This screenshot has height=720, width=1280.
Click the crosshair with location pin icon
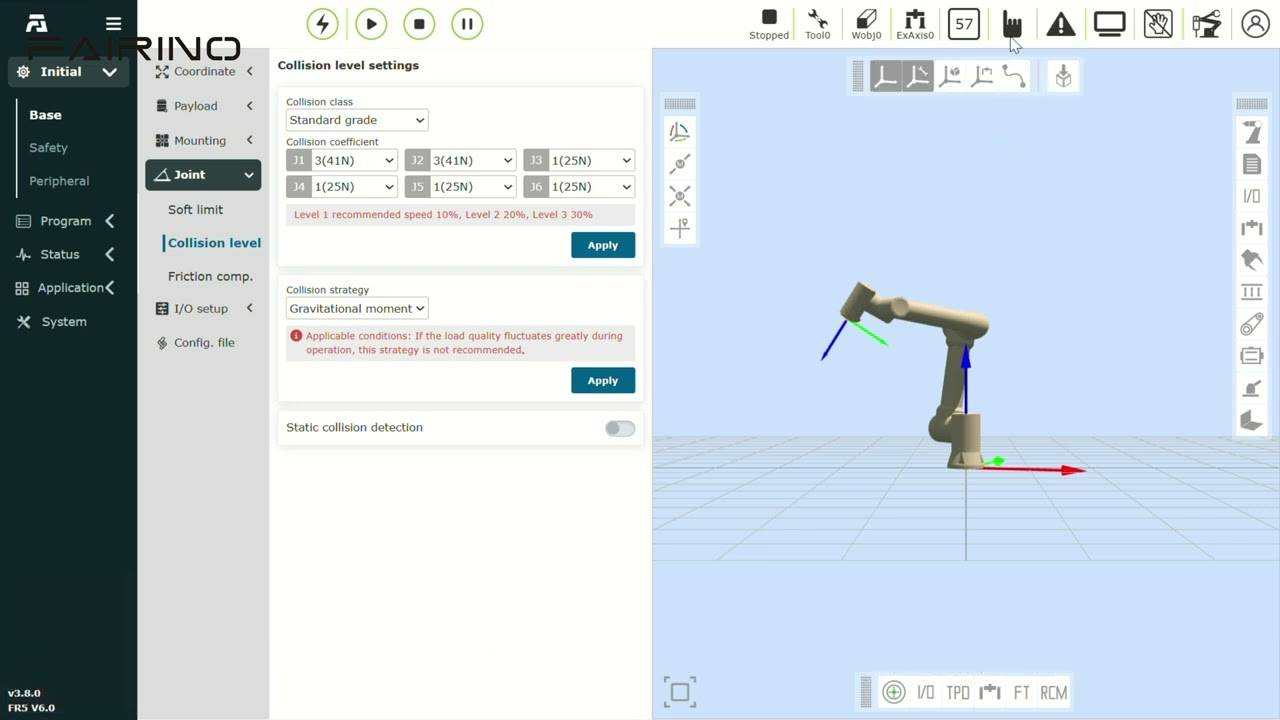click(680, 228)
